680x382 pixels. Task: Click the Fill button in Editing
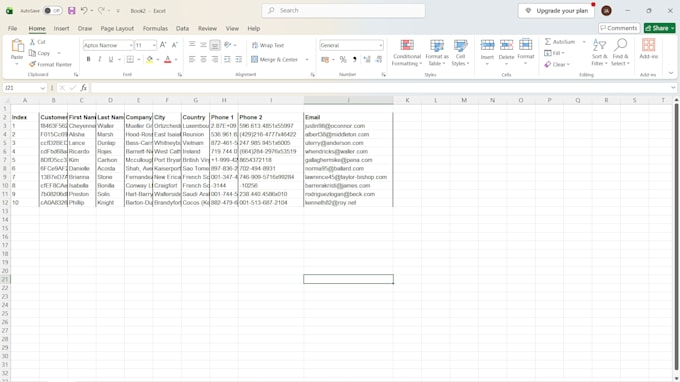[554, 53]
